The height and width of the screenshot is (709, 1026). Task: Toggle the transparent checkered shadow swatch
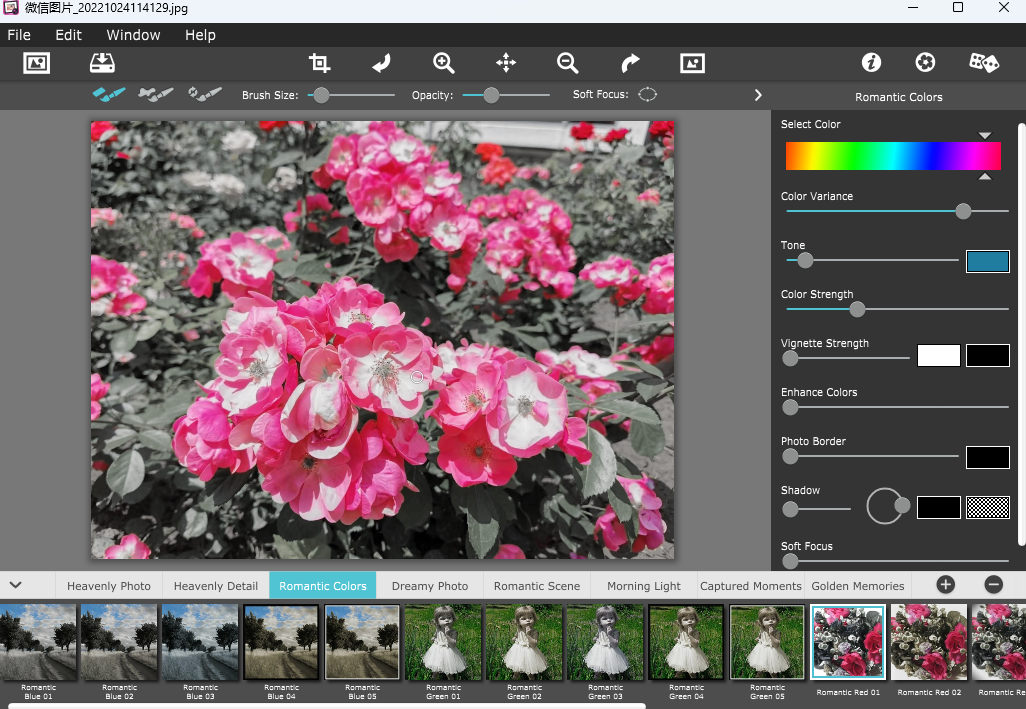987,507
